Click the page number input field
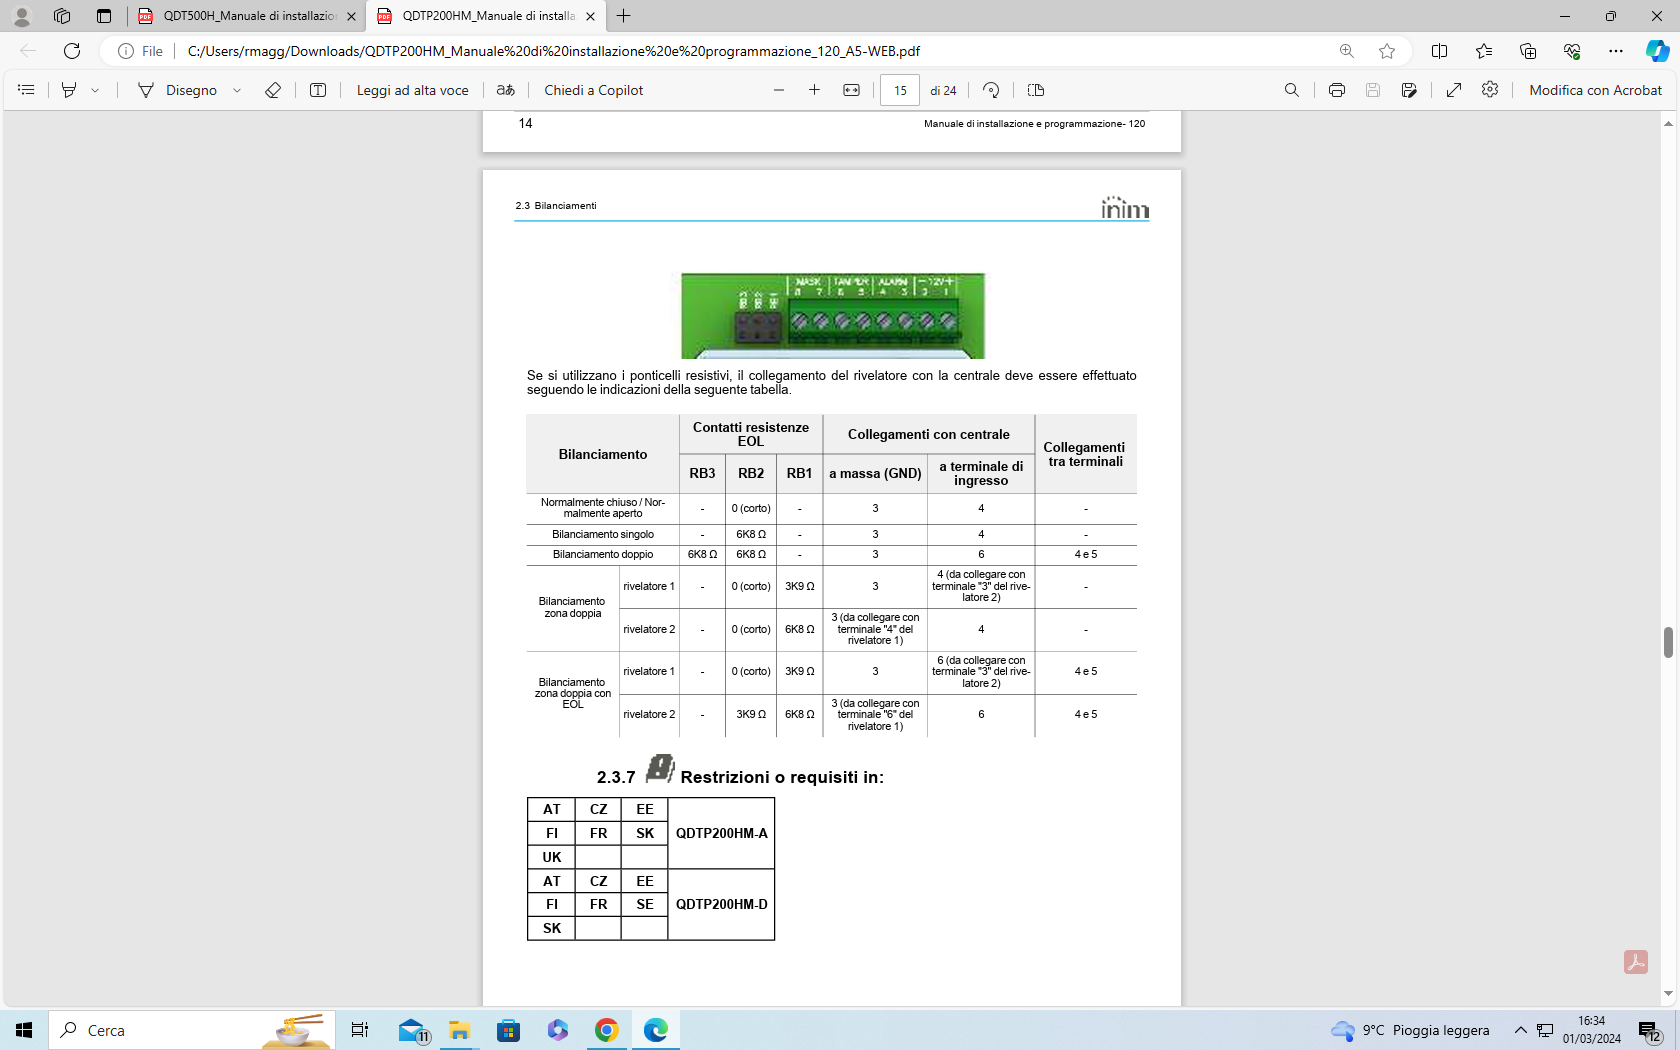Viewport: 1680px width, 1050px height. pyautogui.click(x=900, y=90)
